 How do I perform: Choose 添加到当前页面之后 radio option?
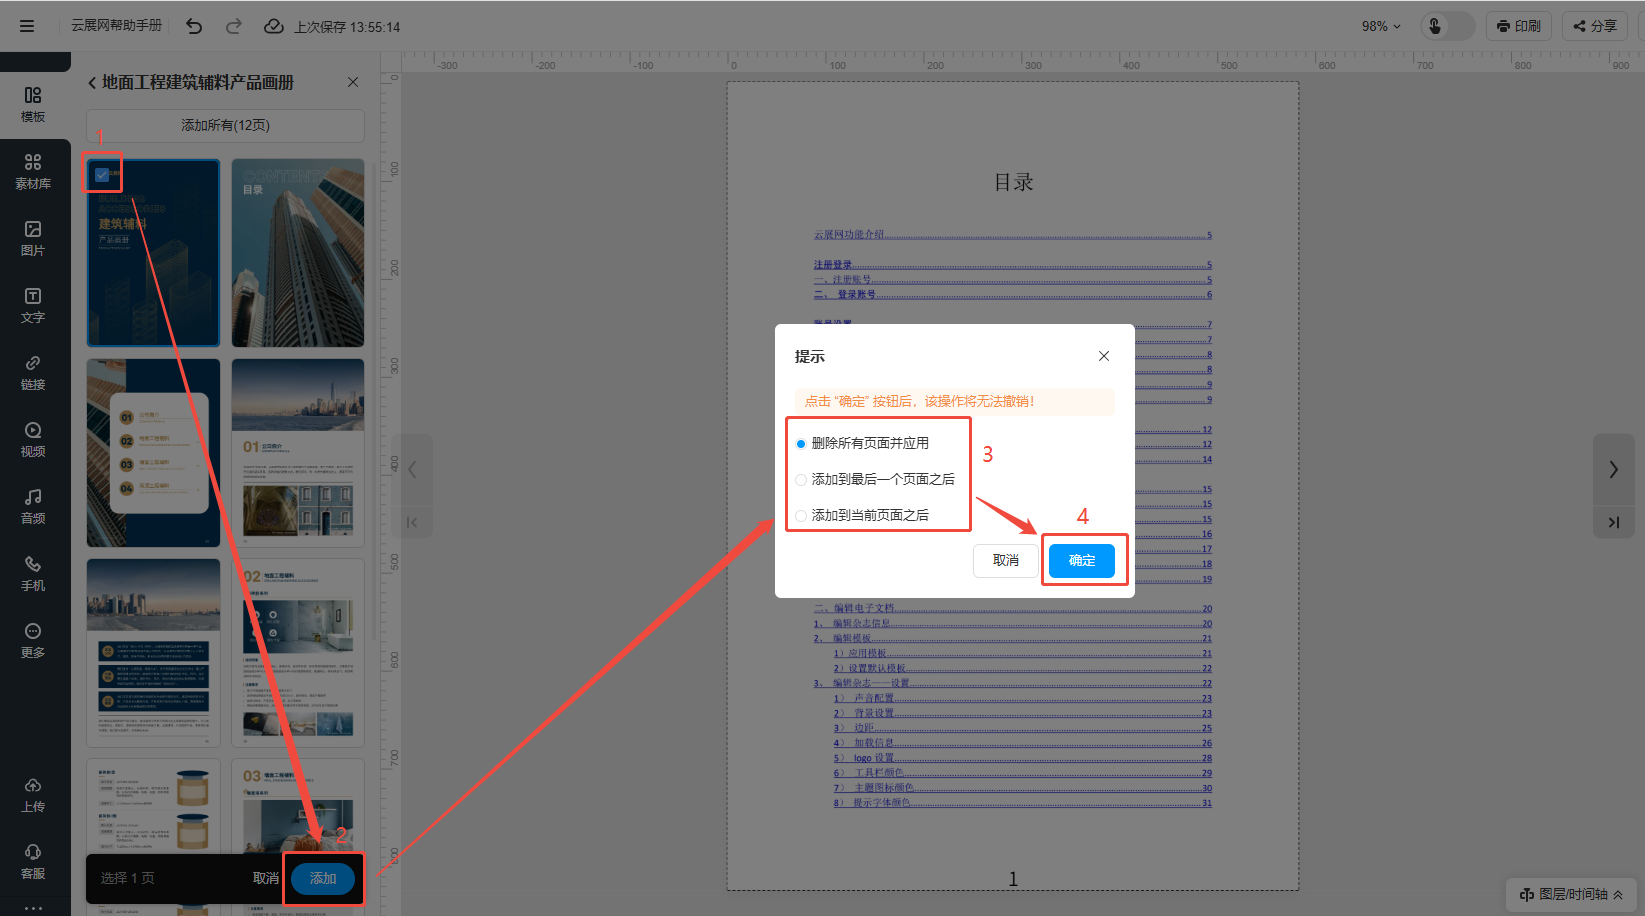pos(801,516)
